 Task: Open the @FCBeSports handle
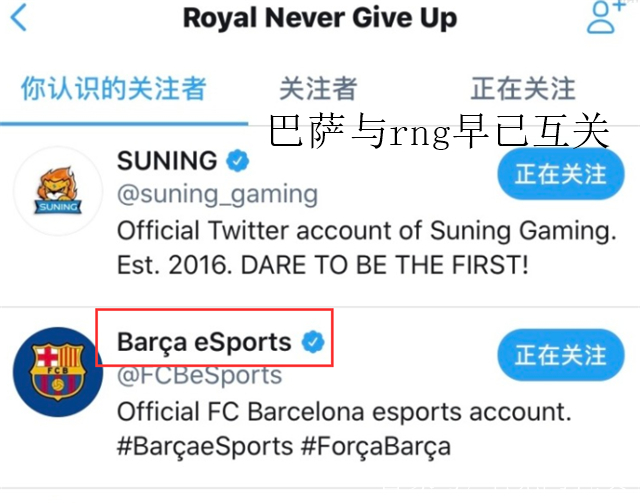click(x=200, y=375)
